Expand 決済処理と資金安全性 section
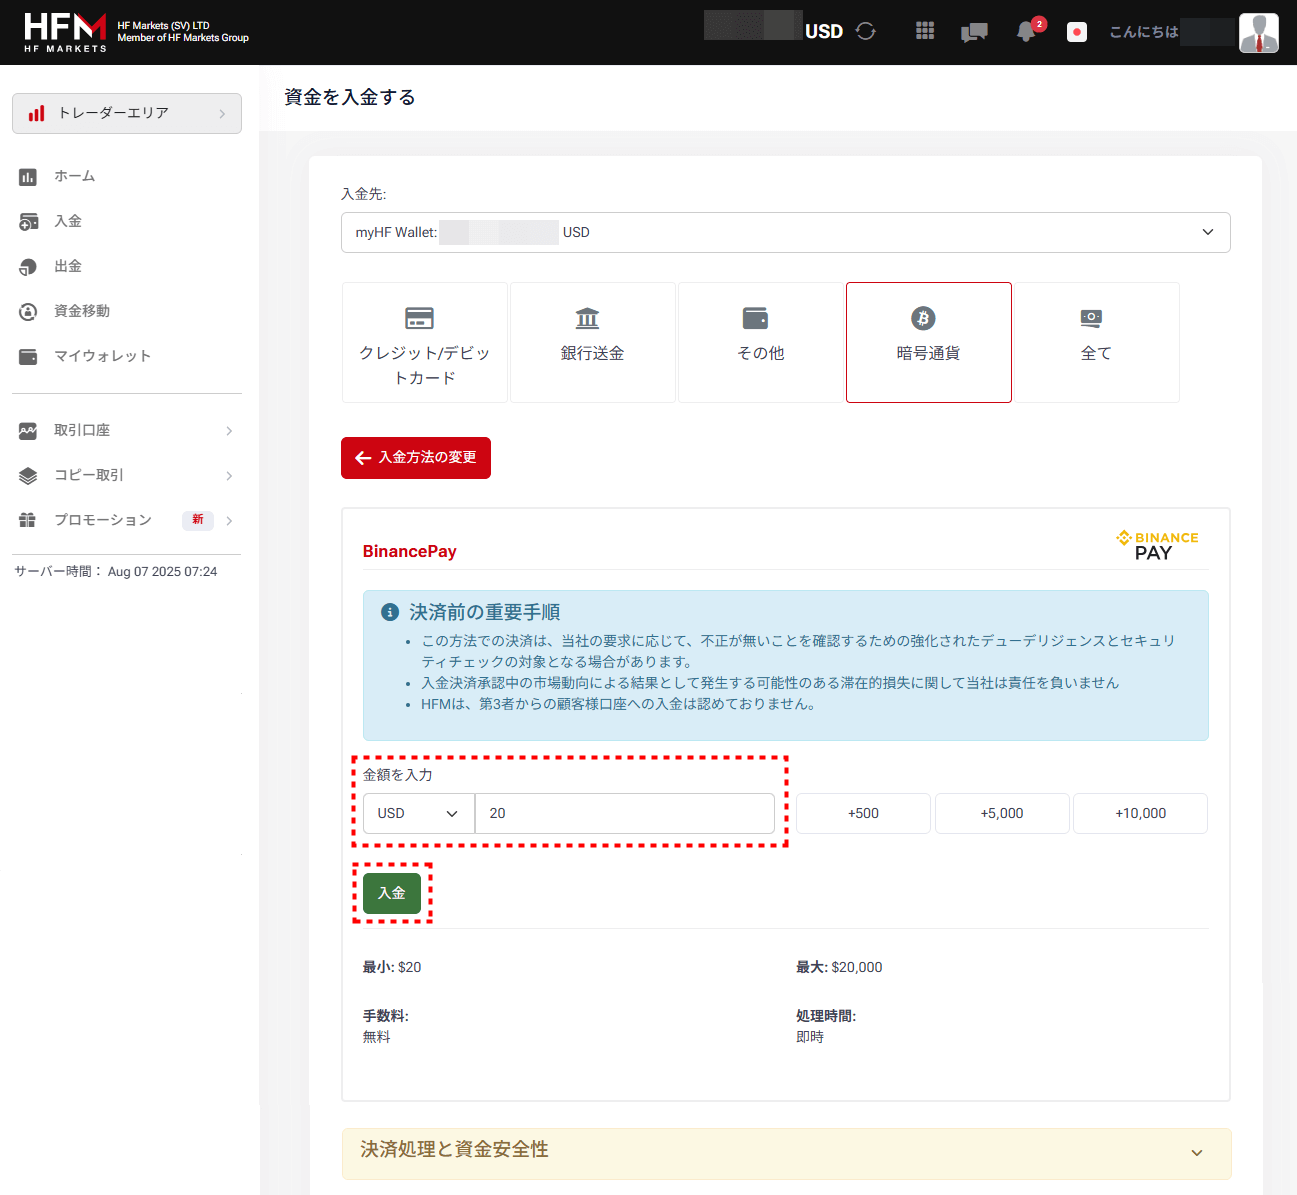 tap(786, 1154)
